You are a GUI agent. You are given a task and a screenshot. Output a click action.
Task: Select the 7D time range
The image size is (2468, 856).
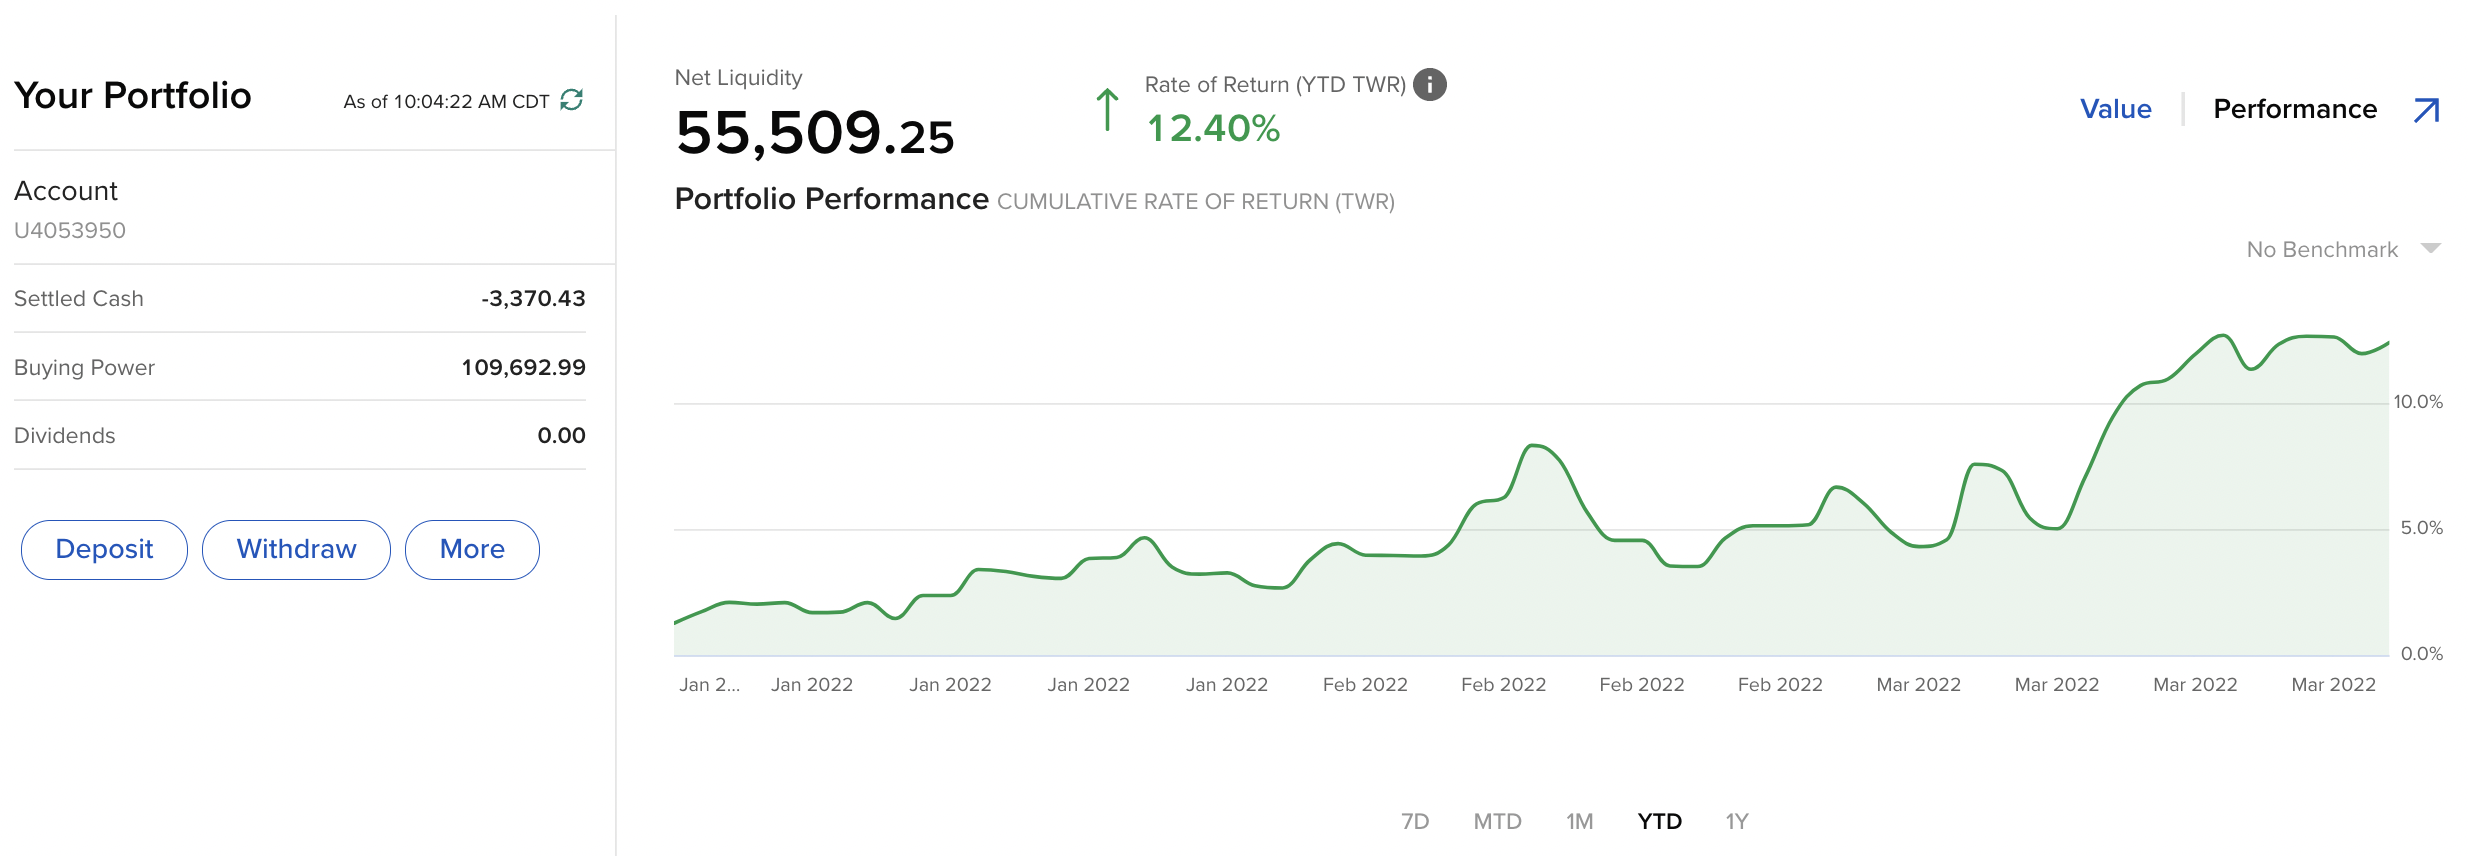click(x=1414, y=821)
